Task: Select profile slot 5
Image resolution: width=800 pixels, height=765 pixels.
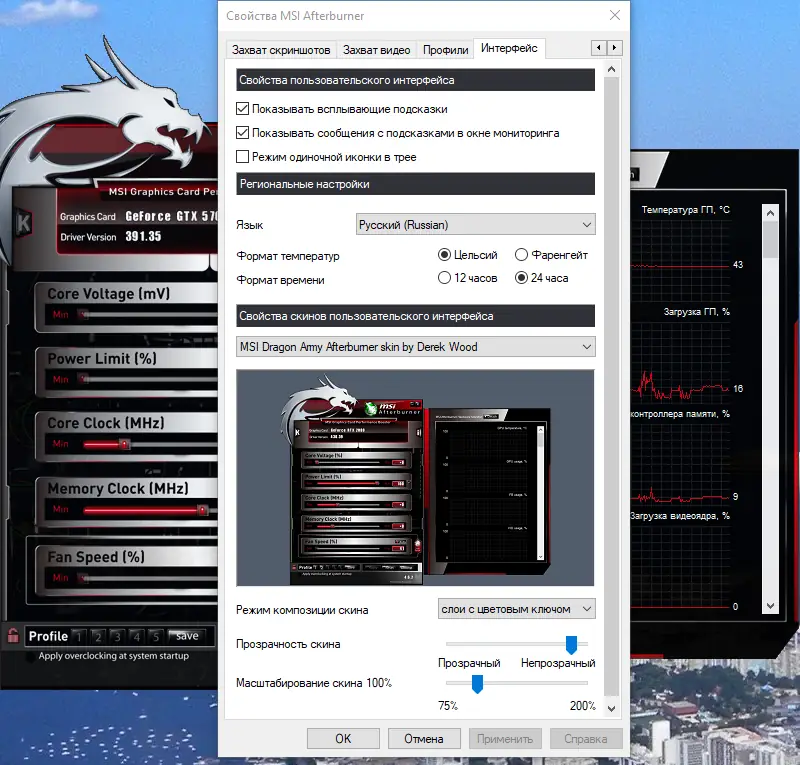Action: pos(156,636)
